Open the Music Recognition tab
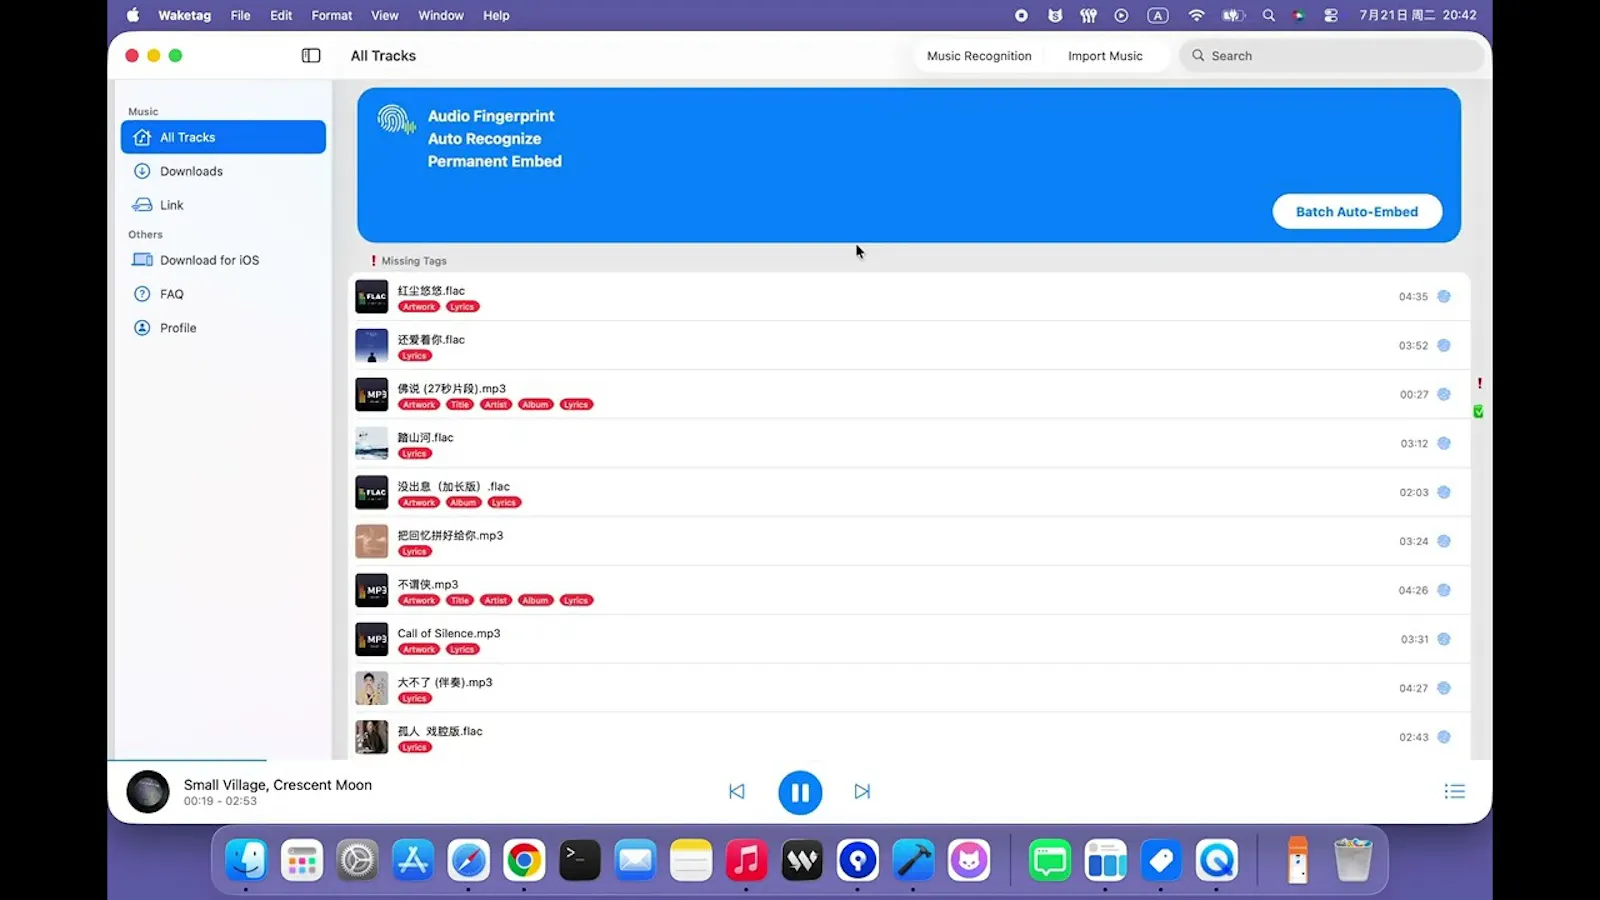Screen dimensions: 1600x900 (x=979, y=56)
